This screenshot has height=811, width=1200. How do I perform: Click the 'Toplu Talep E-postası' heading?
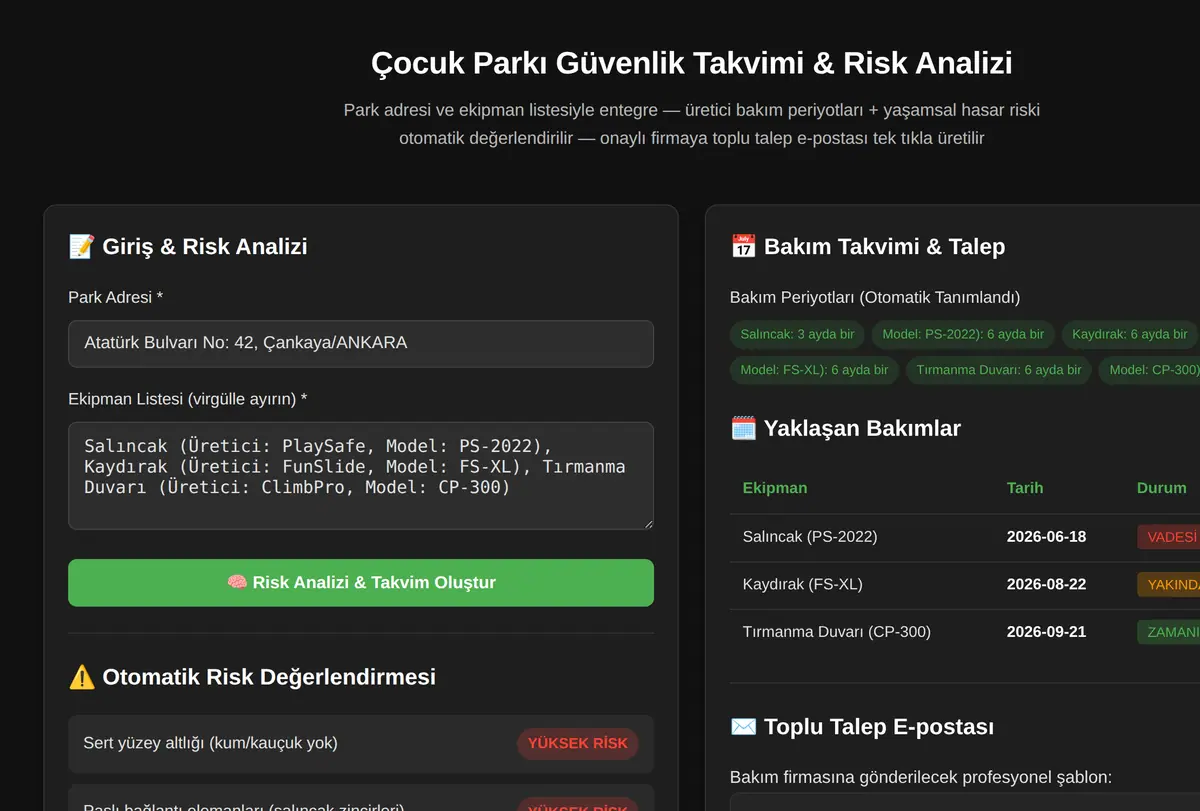(879, 727)
